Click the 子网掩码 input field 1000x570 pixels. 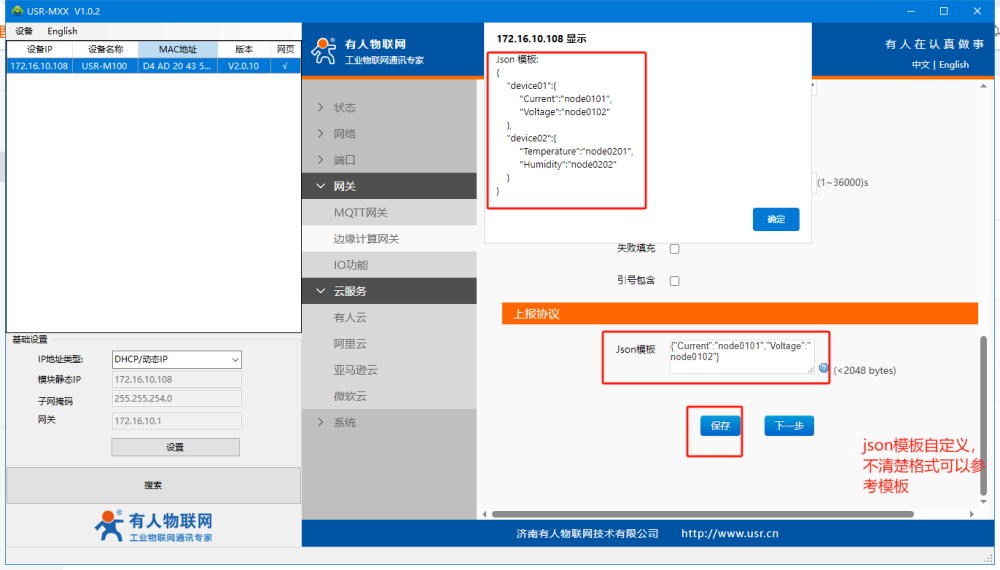[177, 398]
